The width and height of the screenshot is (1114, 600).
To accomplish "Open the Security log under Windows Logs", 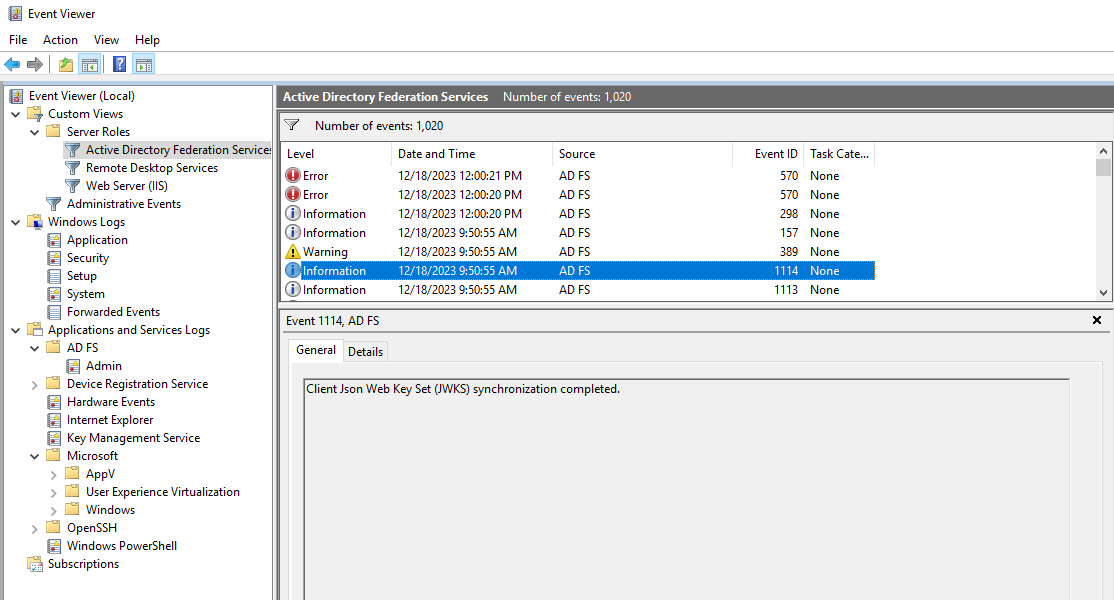I will pos(87,258).
